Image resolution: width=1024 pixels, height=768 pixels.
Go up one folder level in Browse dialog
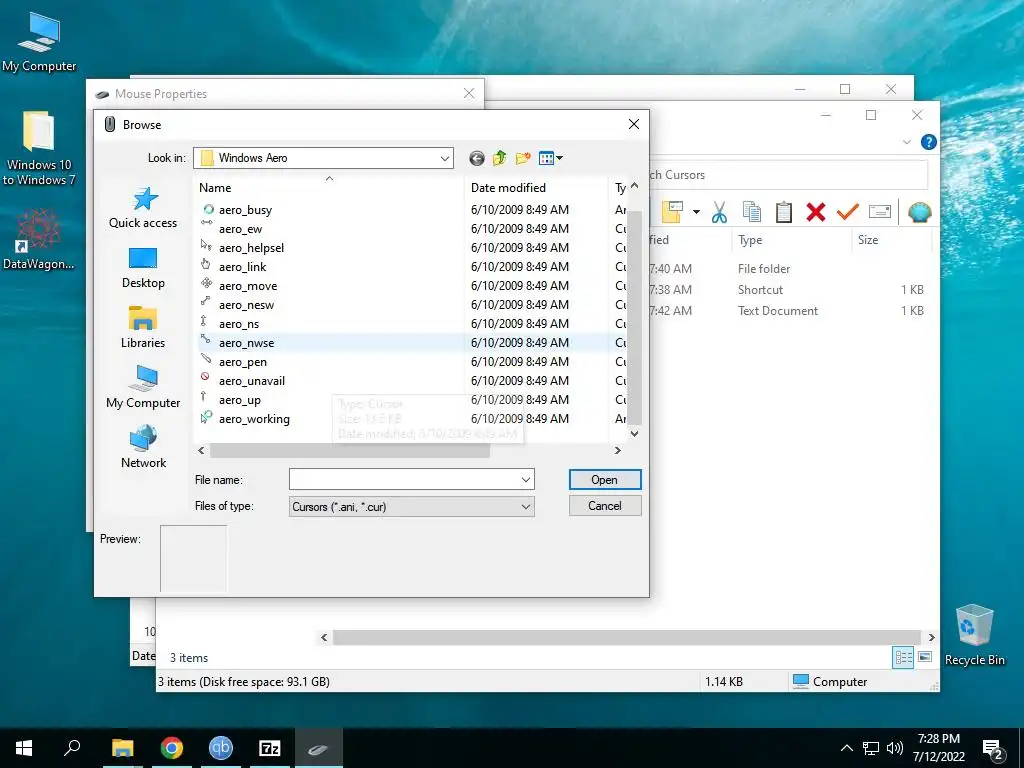click(500, 158)
